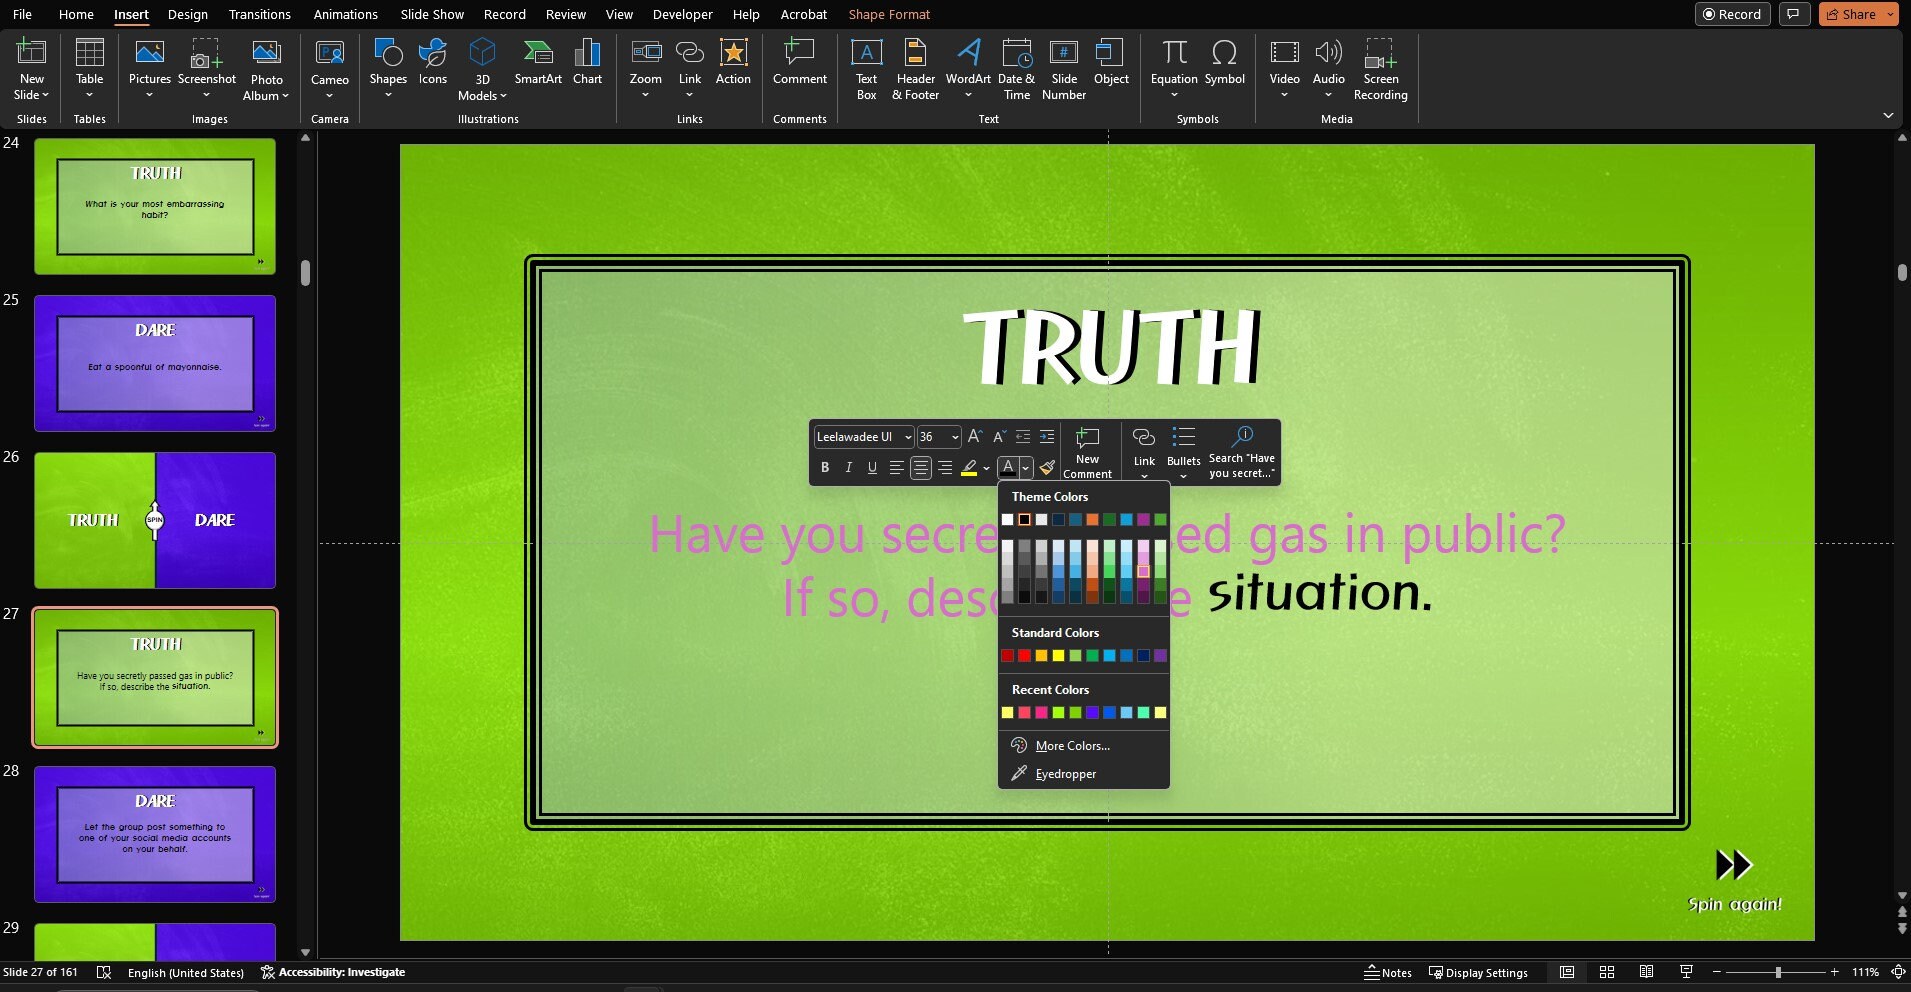Switch to the Shape Format tab
Image resolution: width=1911 pixels, height=992 pixels.
(889, 14)
